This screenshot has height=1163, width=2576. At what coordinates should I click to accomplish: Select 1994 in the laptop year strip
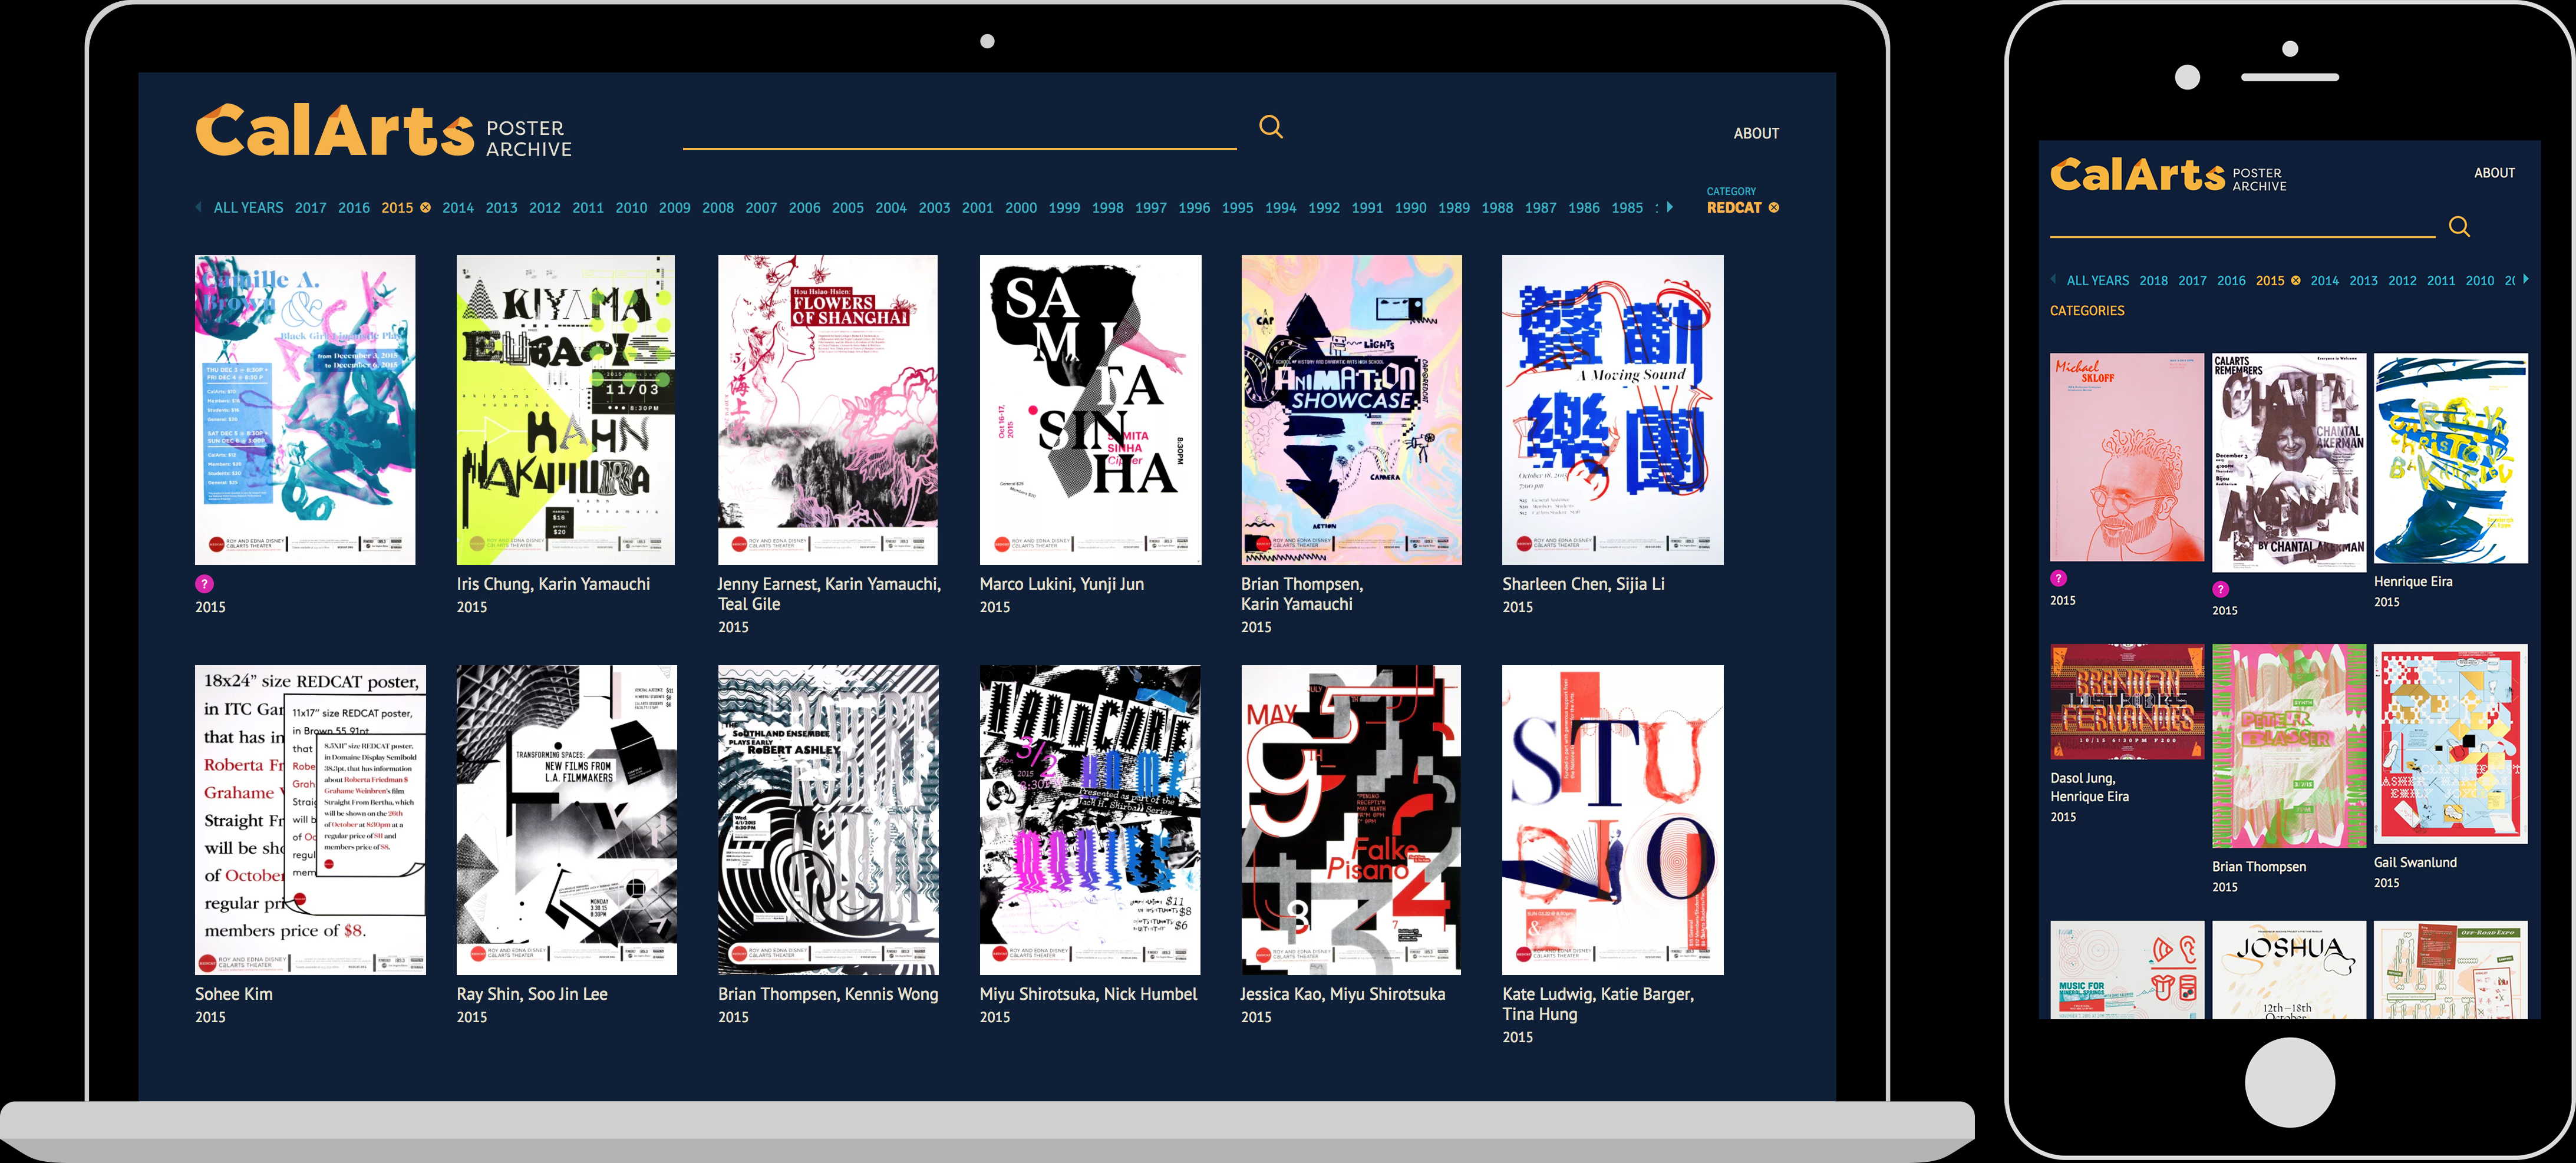tap(1280, 208)
